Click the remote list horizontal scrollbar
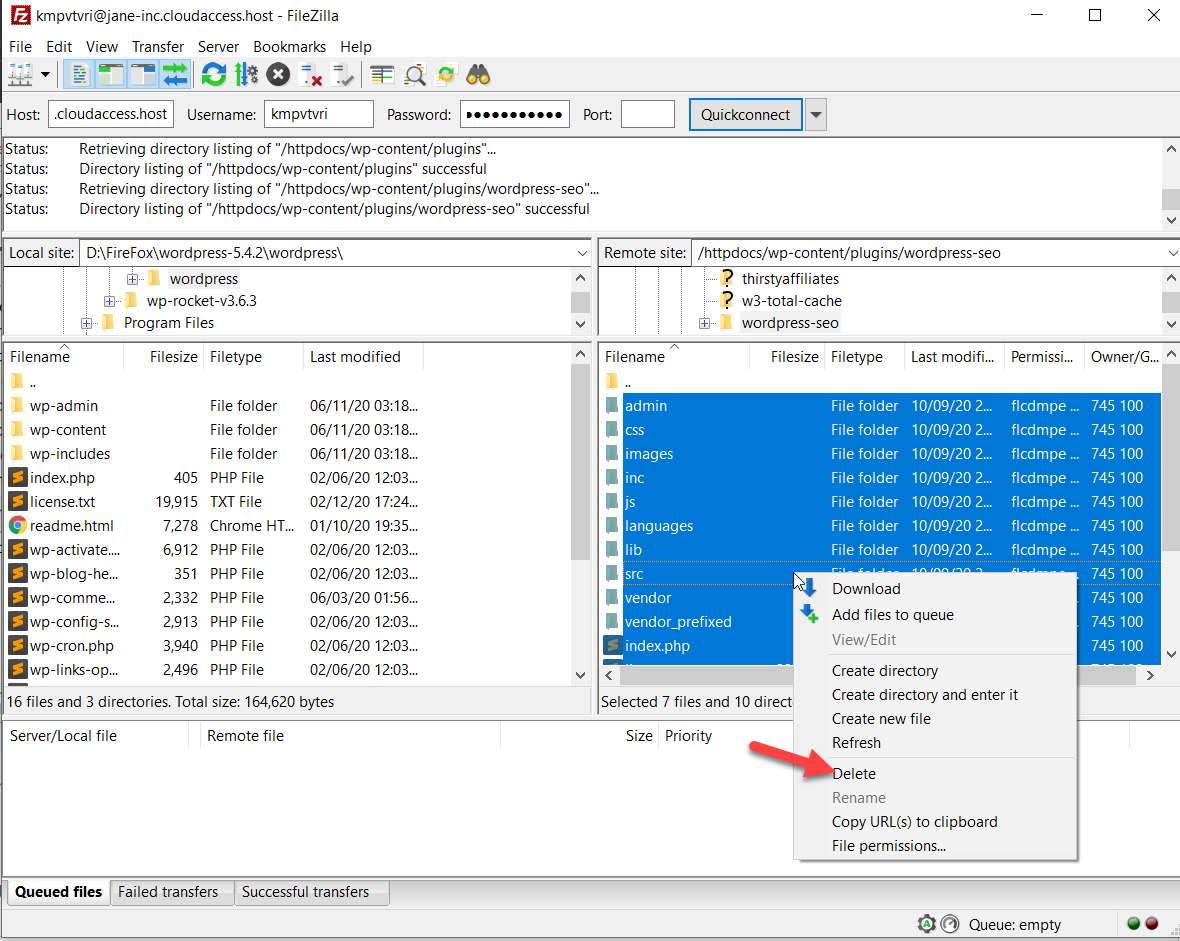 pos(877,675)
